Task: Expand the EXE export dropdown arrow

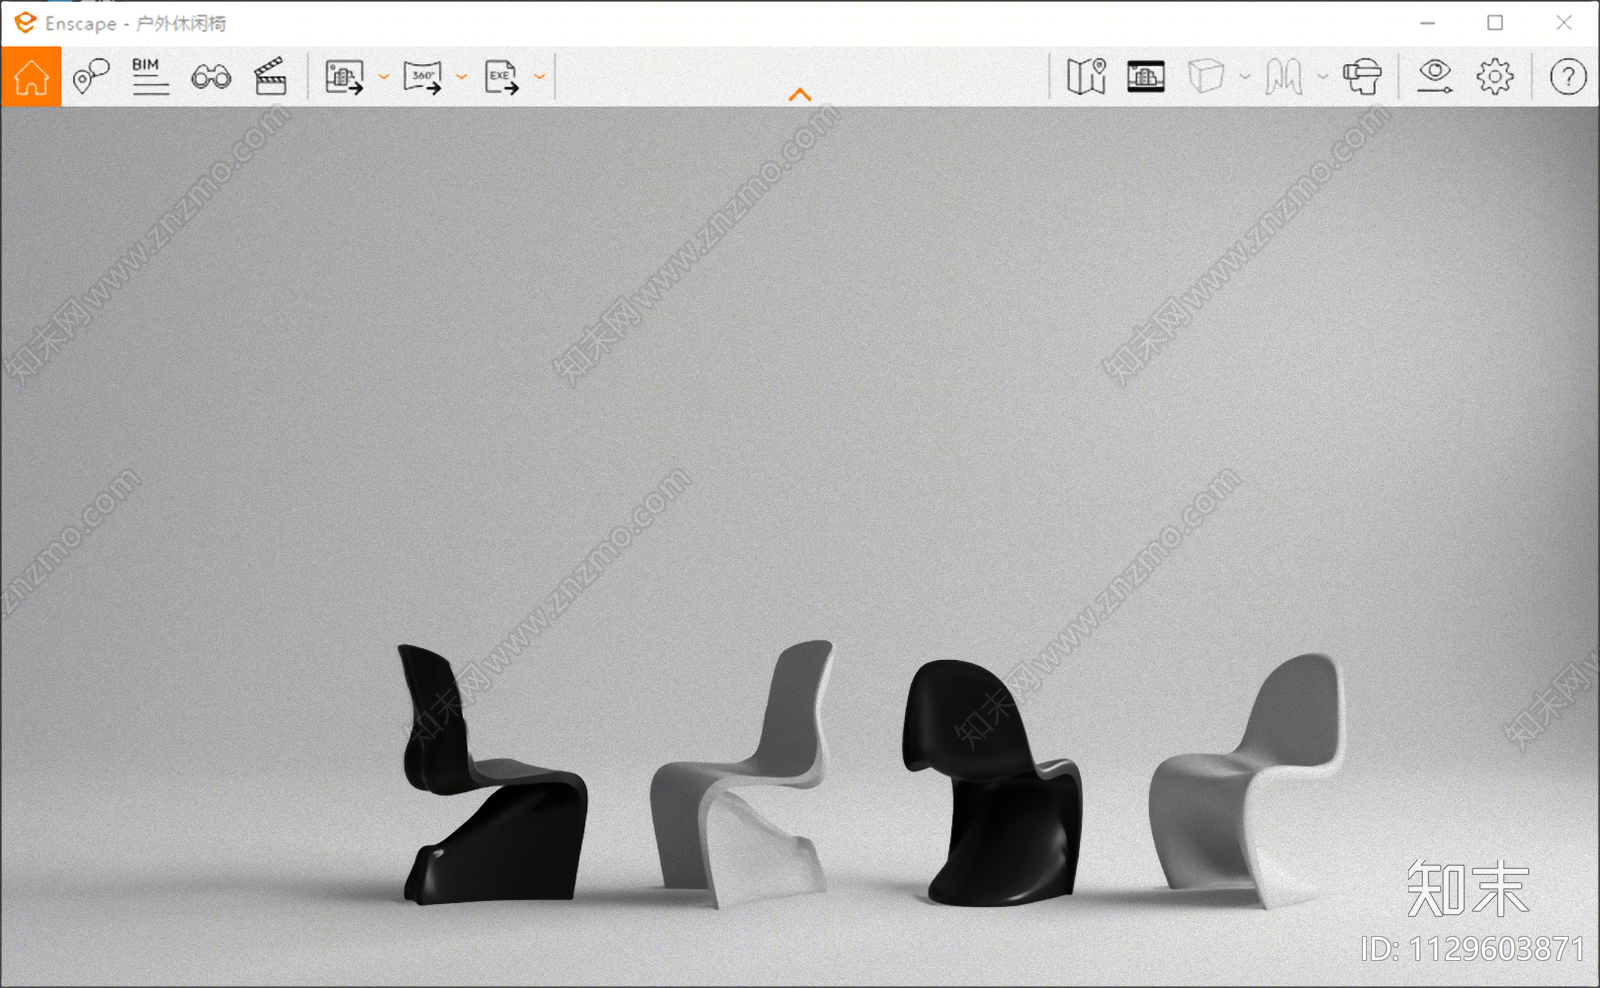Action: 539,77
